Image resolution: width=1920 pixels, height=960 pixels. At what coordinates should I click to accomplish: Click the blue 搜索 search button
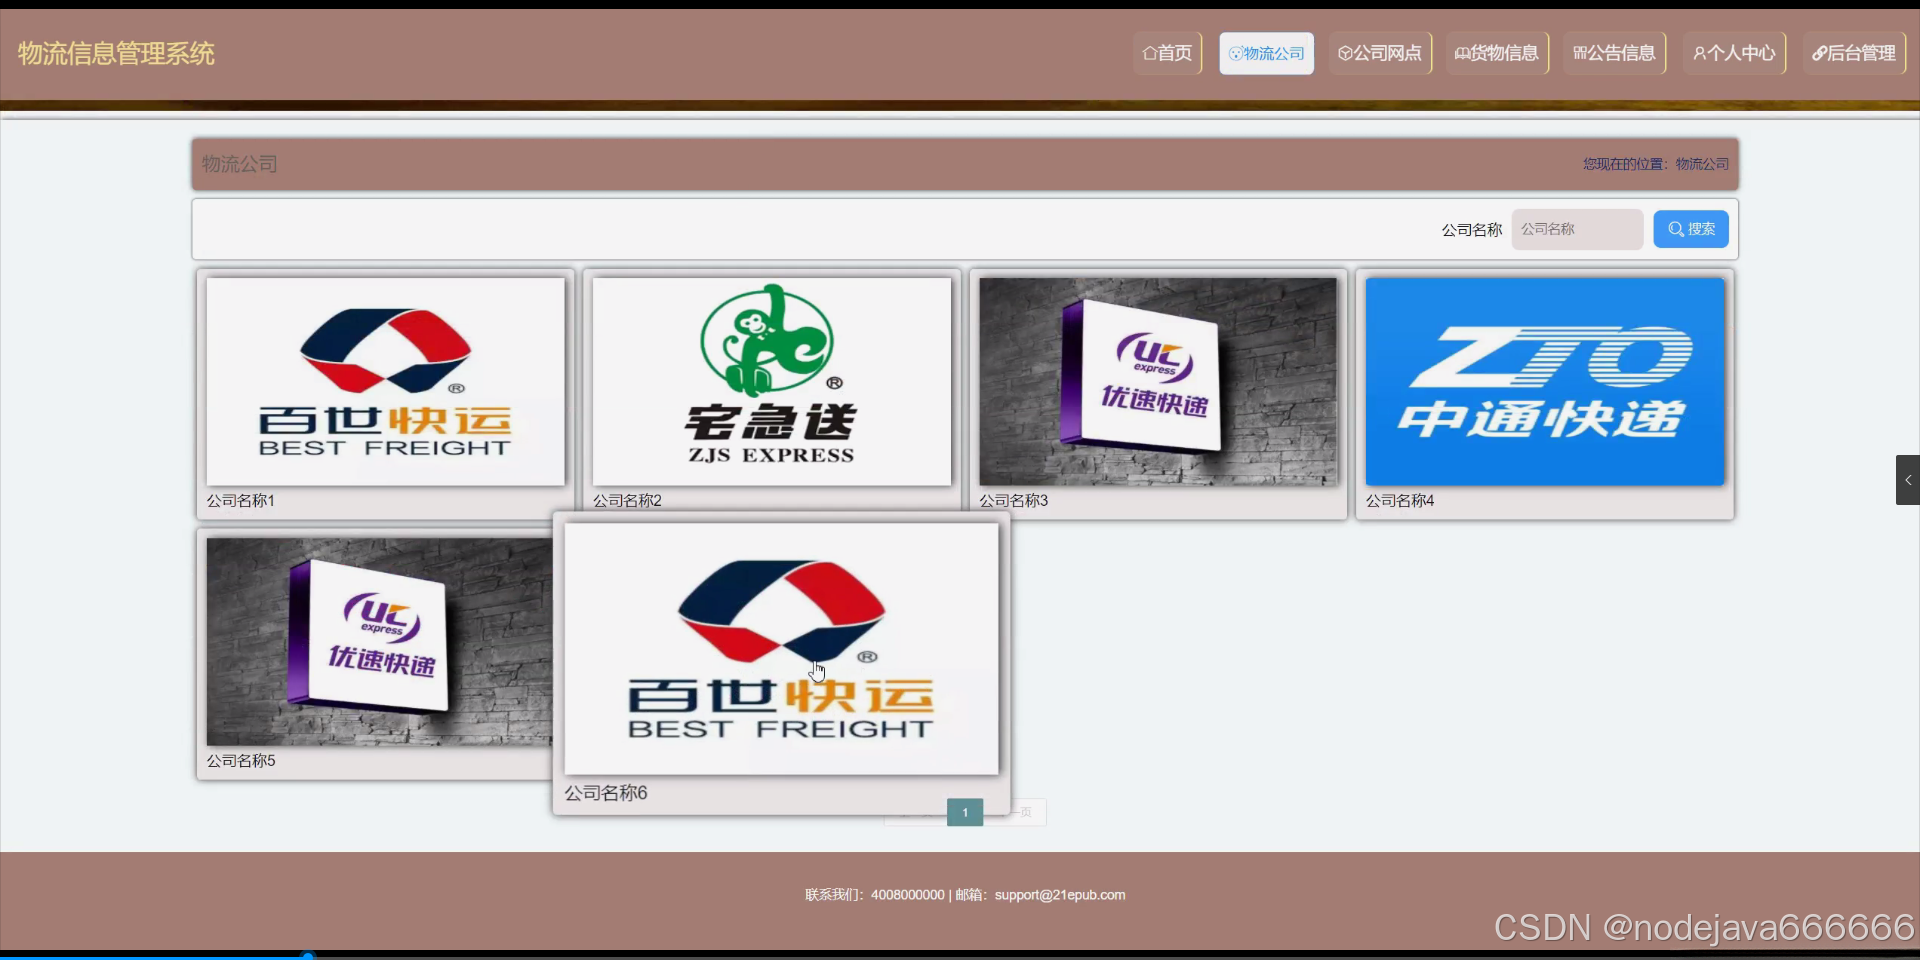point(1691,229)
